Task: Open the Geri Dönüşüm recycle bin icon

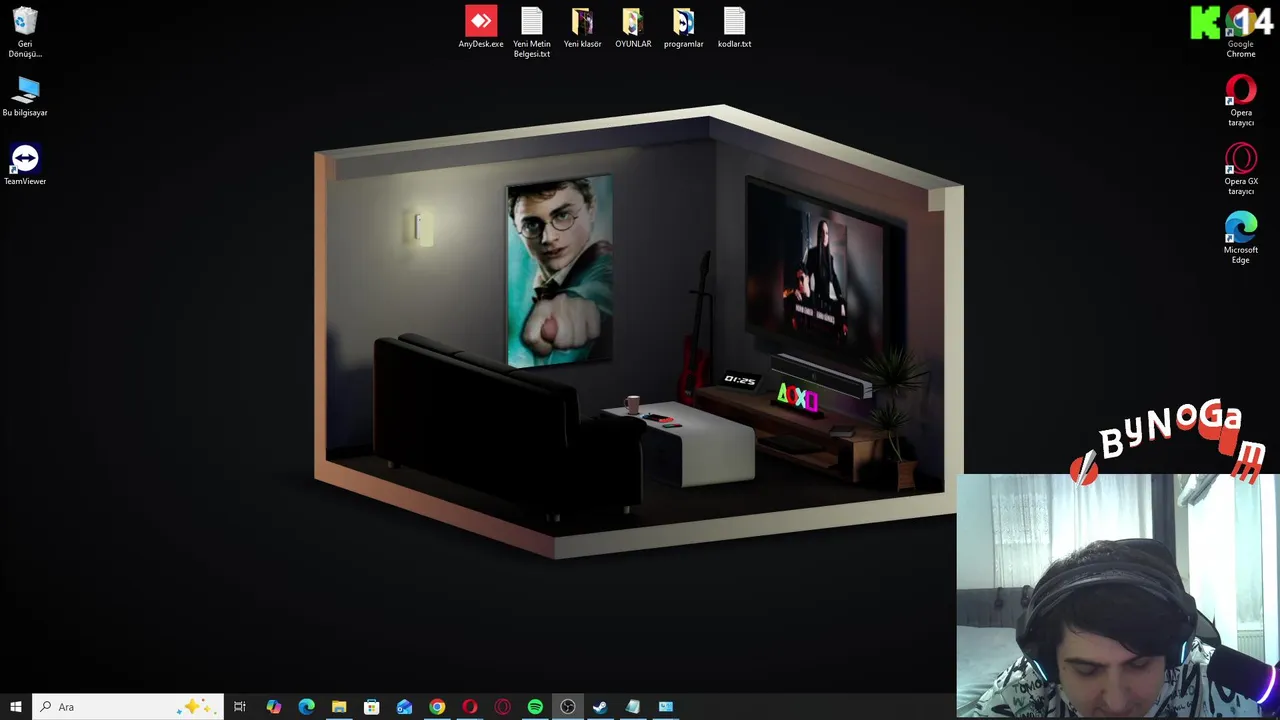Action: [25, 32]
